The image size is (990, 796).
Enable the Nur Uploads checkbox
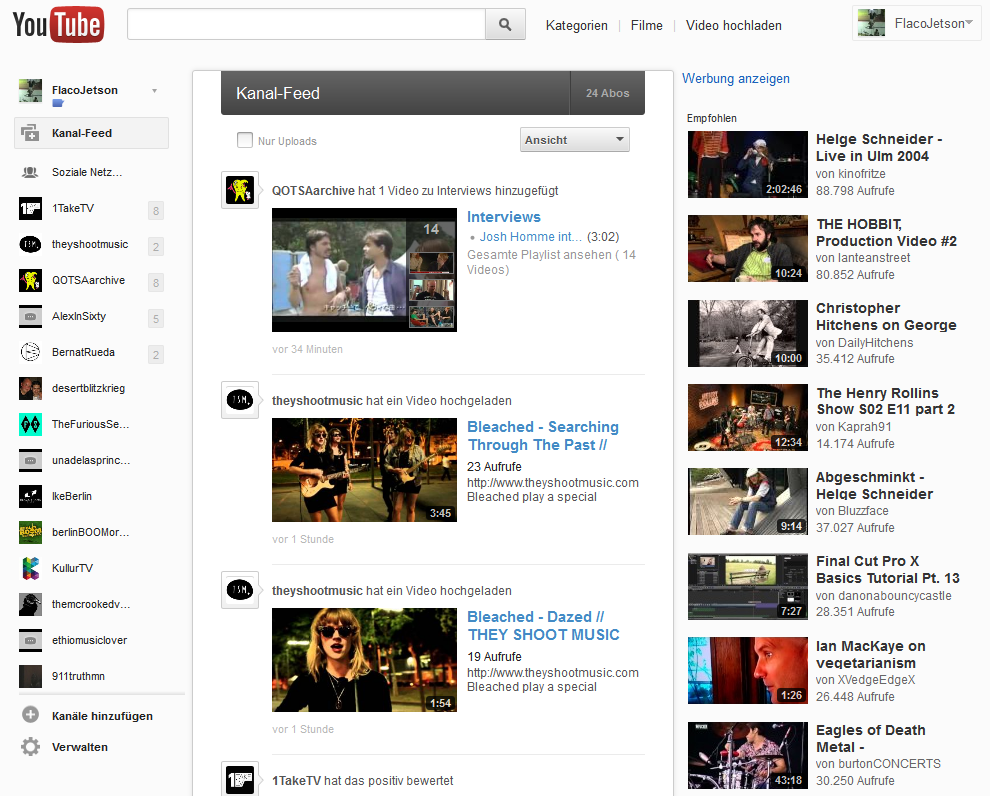[x=245, y=141]
